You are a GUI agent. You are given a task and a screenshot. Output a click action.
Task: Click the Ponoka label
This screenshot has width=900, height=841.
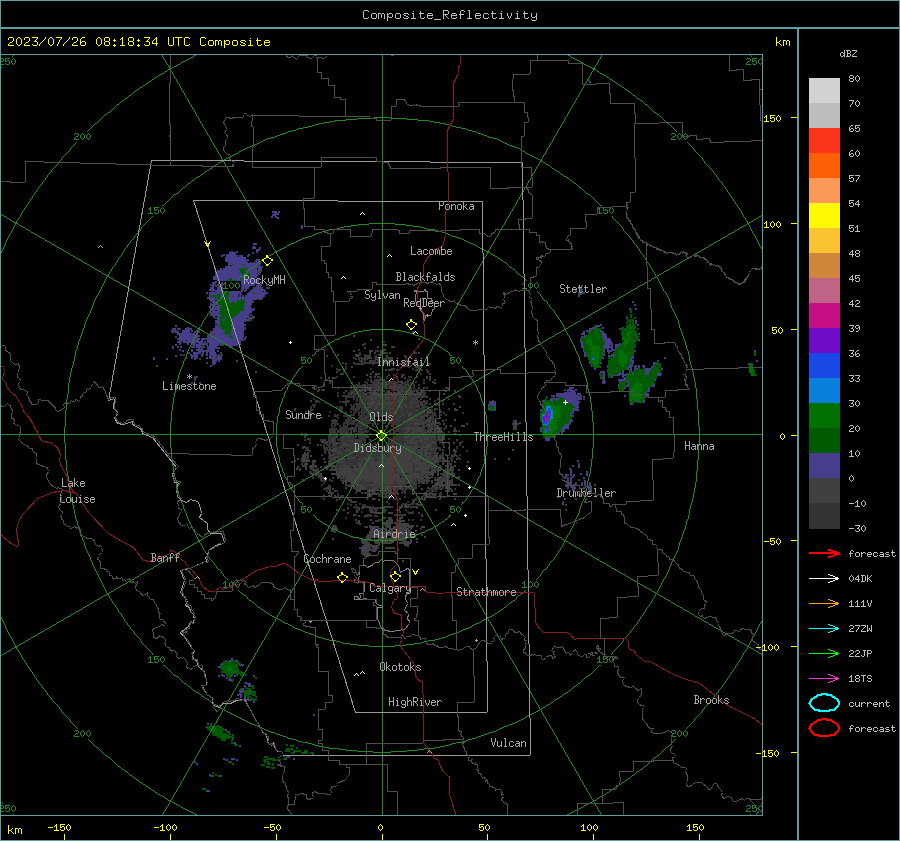(x=456, y=206)
